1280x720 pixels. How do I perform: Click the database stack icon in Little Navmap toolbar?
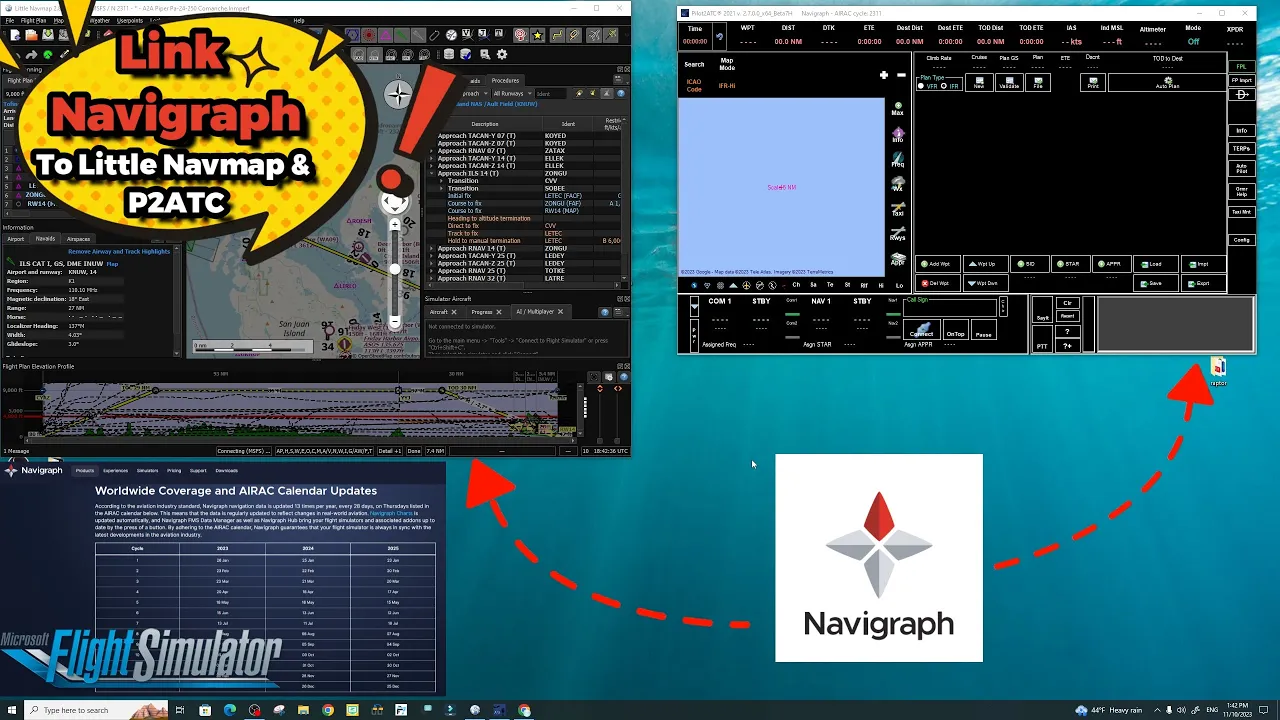tap(449, 54)
